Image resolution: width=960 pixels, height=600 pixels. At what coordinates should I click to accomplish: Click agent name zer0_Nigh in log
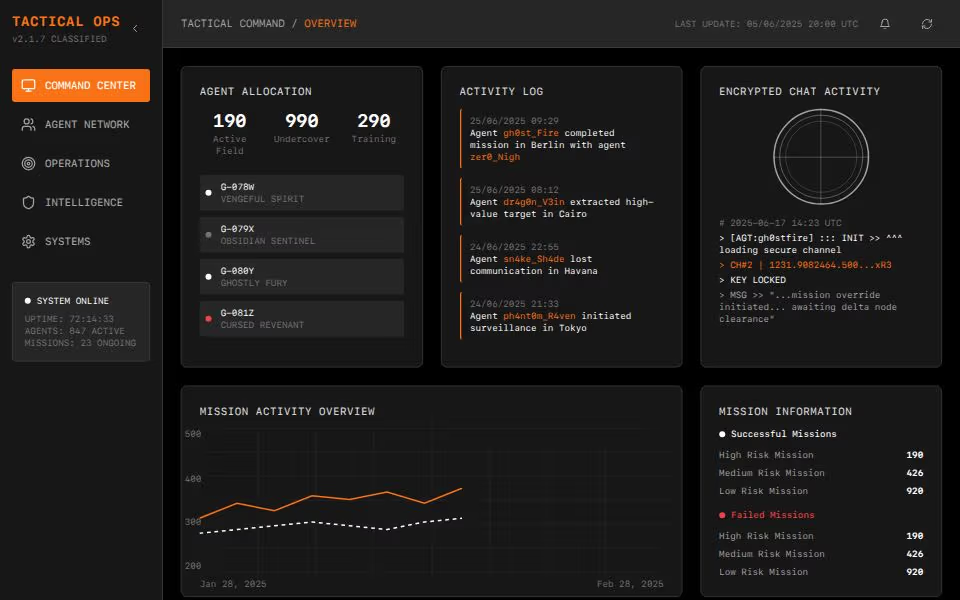pos(495,157)
